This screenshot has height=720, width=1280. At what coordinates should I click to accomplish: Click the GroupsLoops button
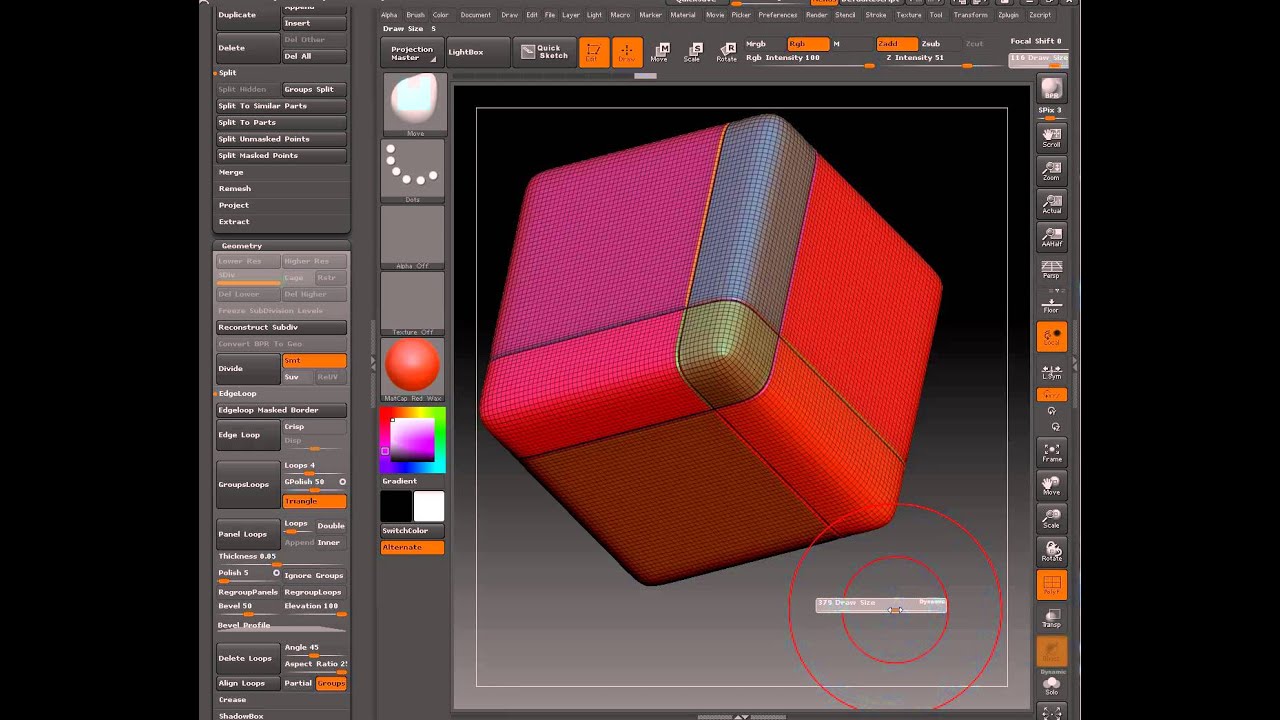tap(248, 484)
